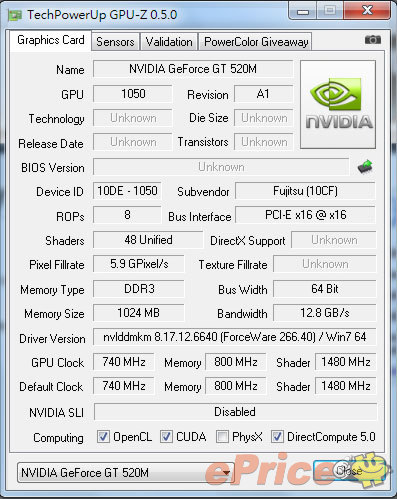Open the GeForce GT 520M GPU dropdown
This screenshot has width=397, height=499.
126,472
